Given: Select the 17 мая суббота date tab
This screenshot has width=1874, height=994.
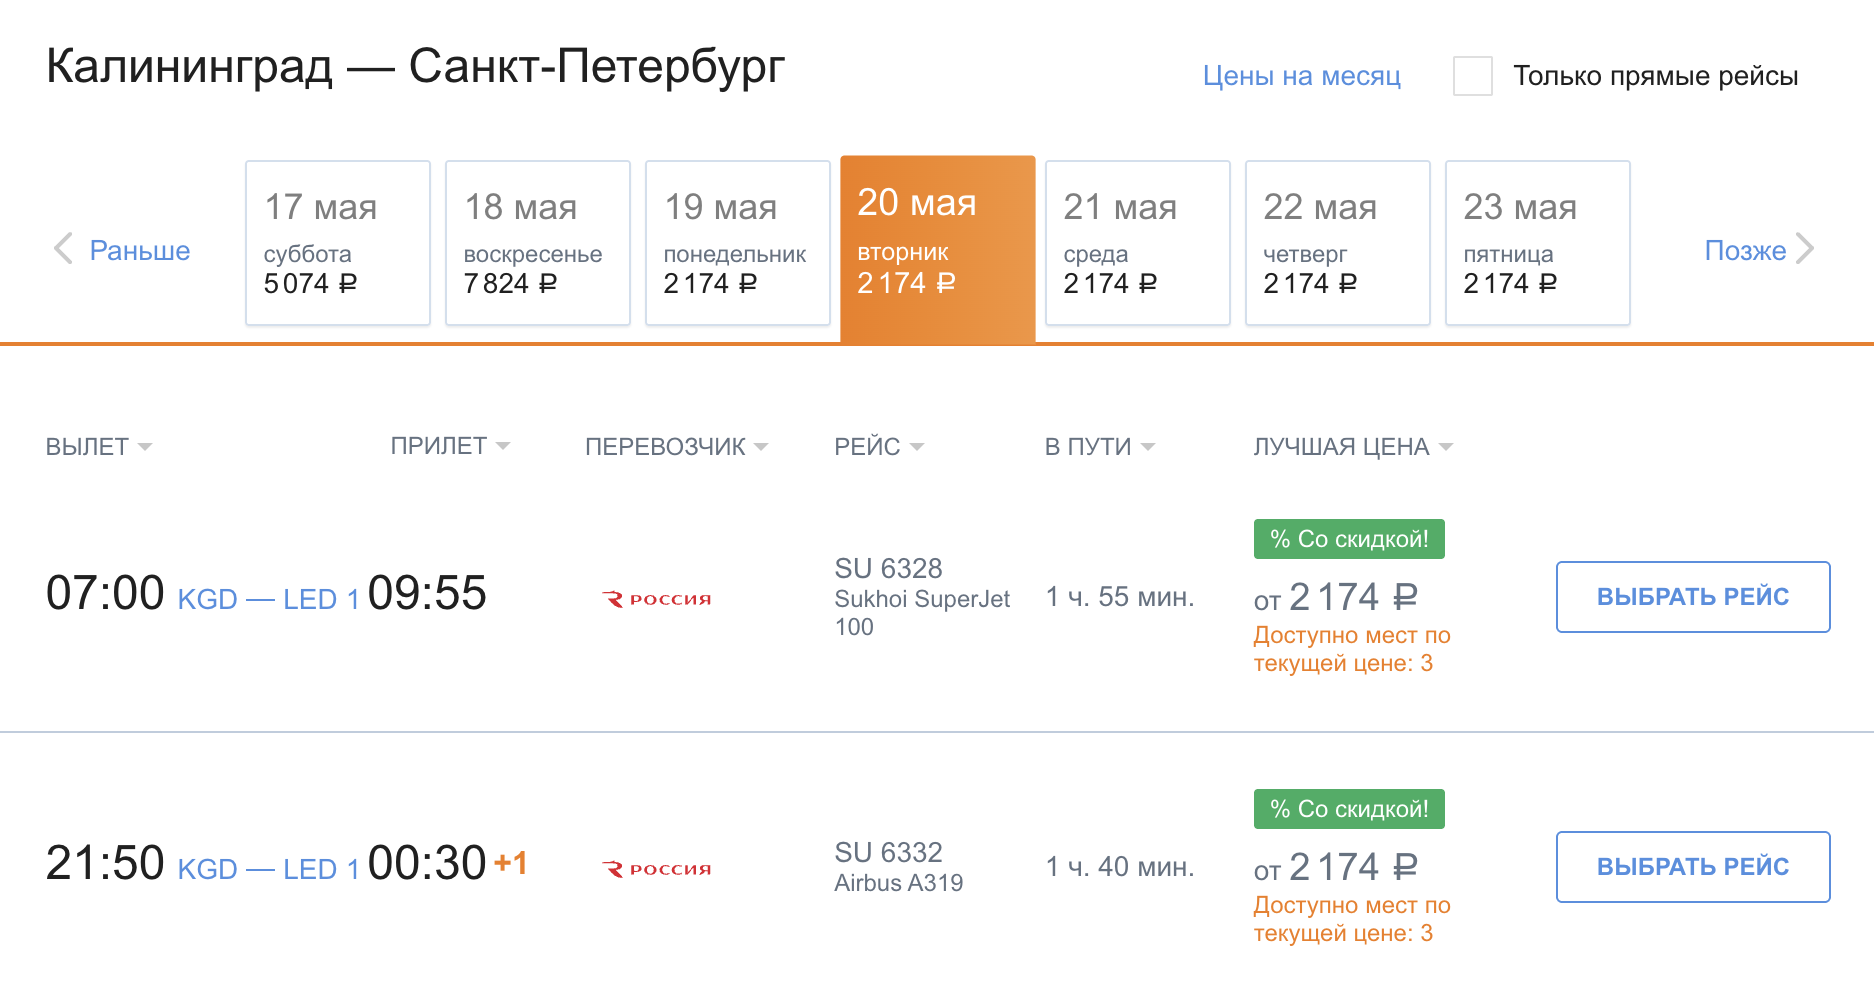Looking at the screenshot, I should pyautogui.click(x=338, y=243).
